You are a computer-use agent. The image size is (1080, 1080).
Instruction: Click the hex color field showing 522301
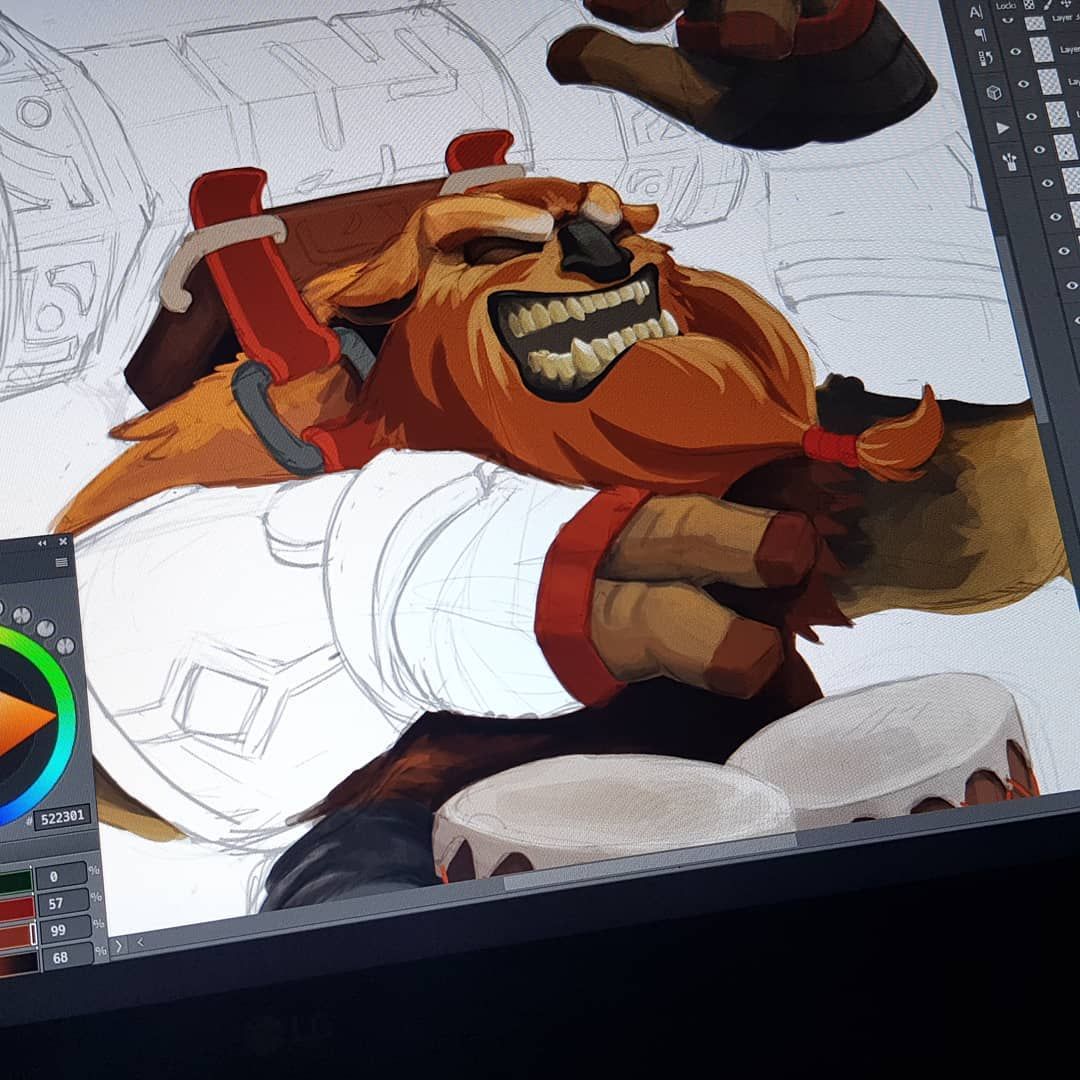(x=62, y=816)
